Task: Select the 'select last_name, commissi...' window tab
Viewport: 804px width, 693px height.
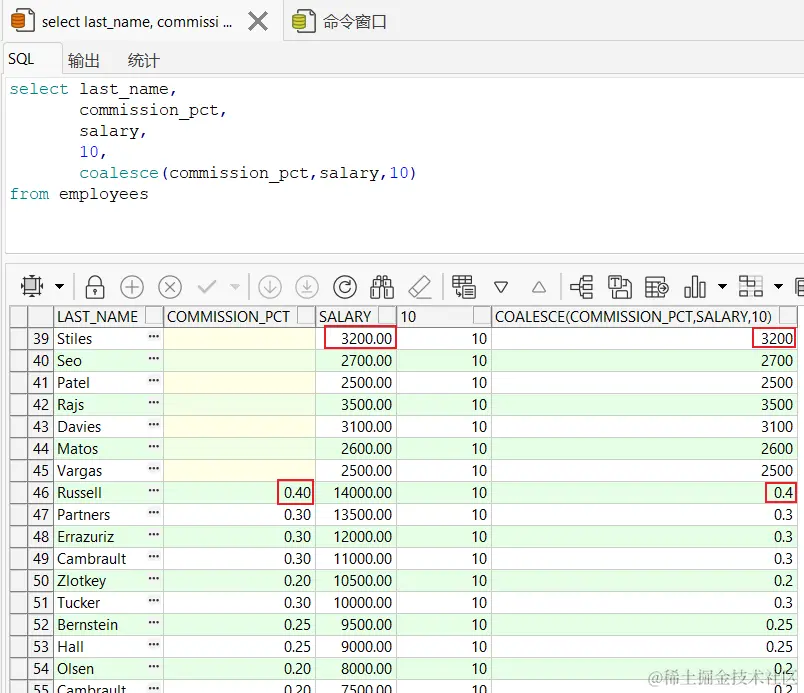Action: [x=137, y=22]
